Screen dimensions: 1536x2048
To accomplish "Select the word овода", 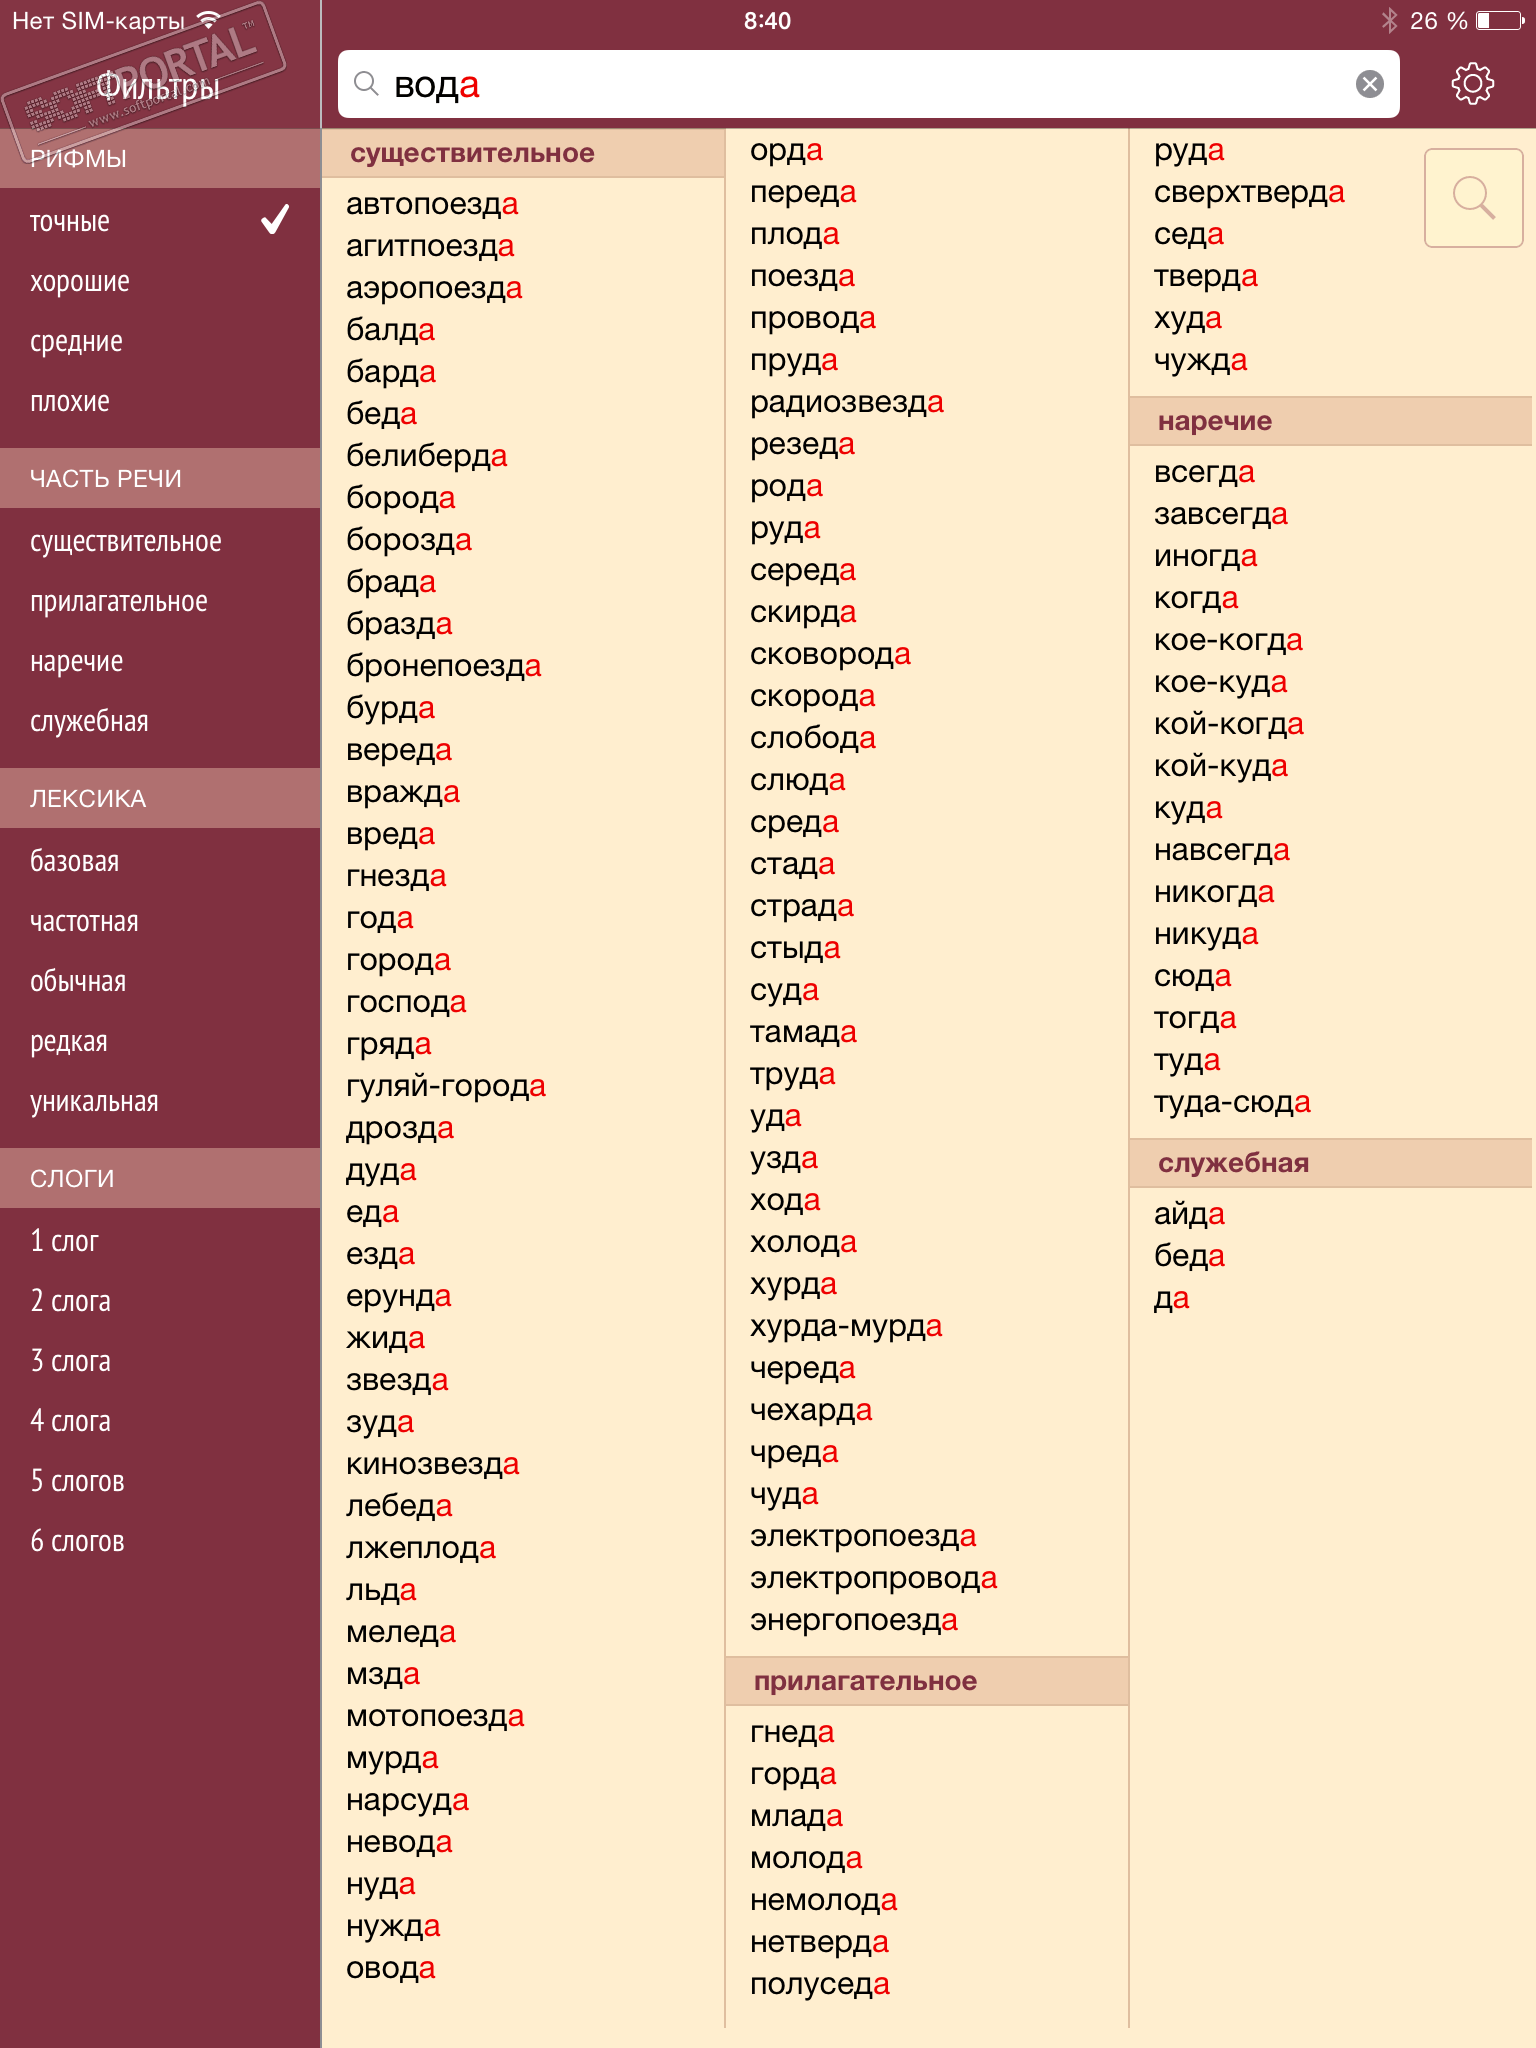I will [x=391, y=1968].
